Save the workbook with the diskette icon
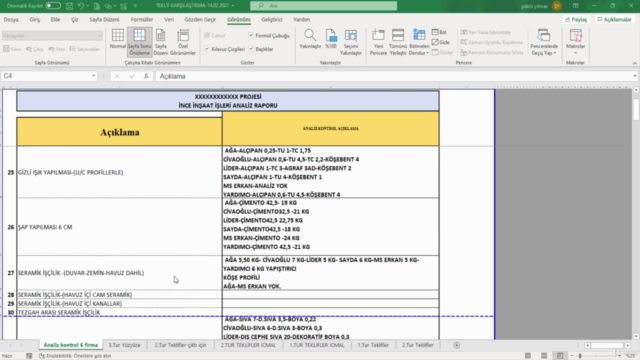 69,6
